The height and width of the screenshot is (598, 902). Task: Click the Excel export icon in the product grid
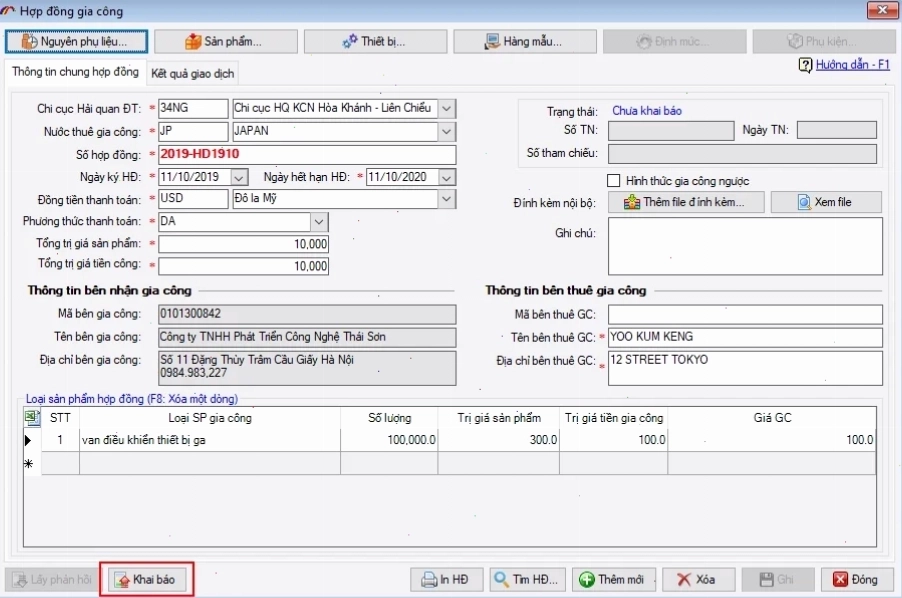click(32, 417)
